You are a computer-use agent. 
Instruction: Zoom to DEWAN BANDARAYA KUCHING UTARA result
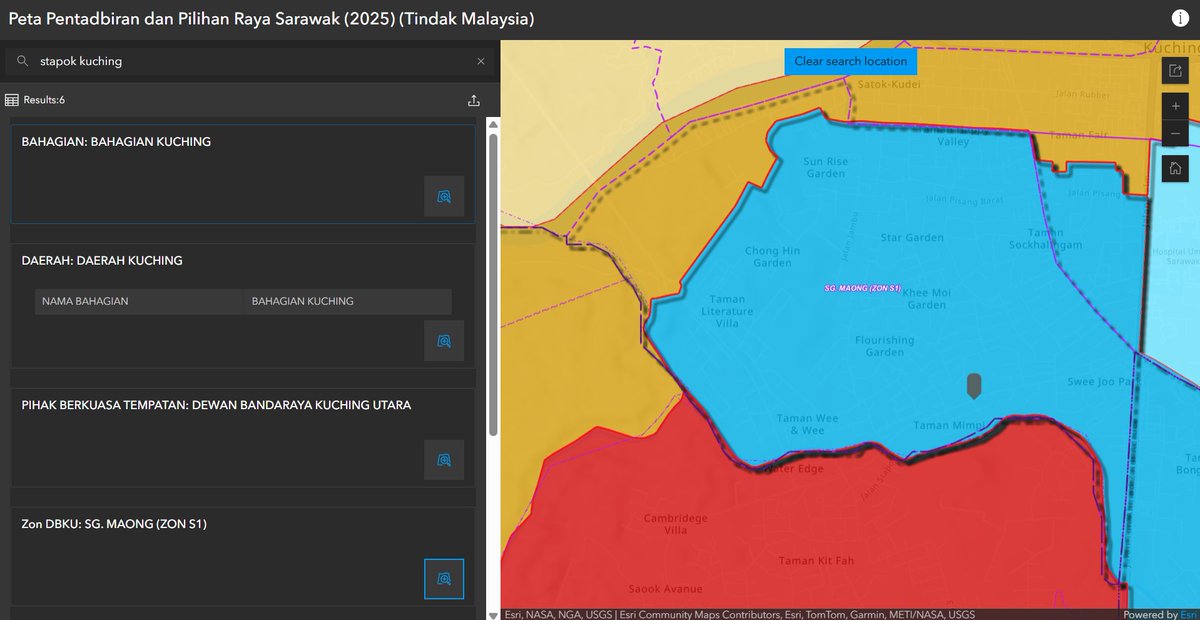443,459
